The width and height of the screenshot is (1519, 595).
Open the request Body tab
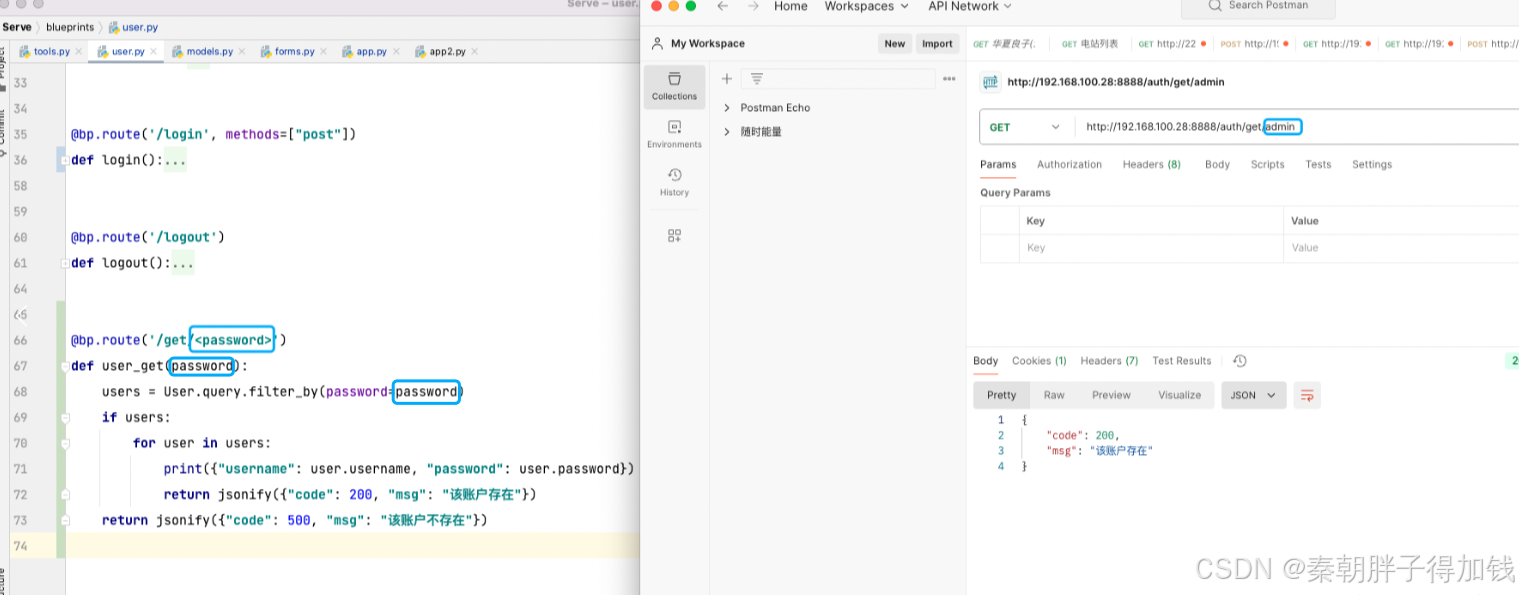pyautogui.click(x=1217, y=164)
